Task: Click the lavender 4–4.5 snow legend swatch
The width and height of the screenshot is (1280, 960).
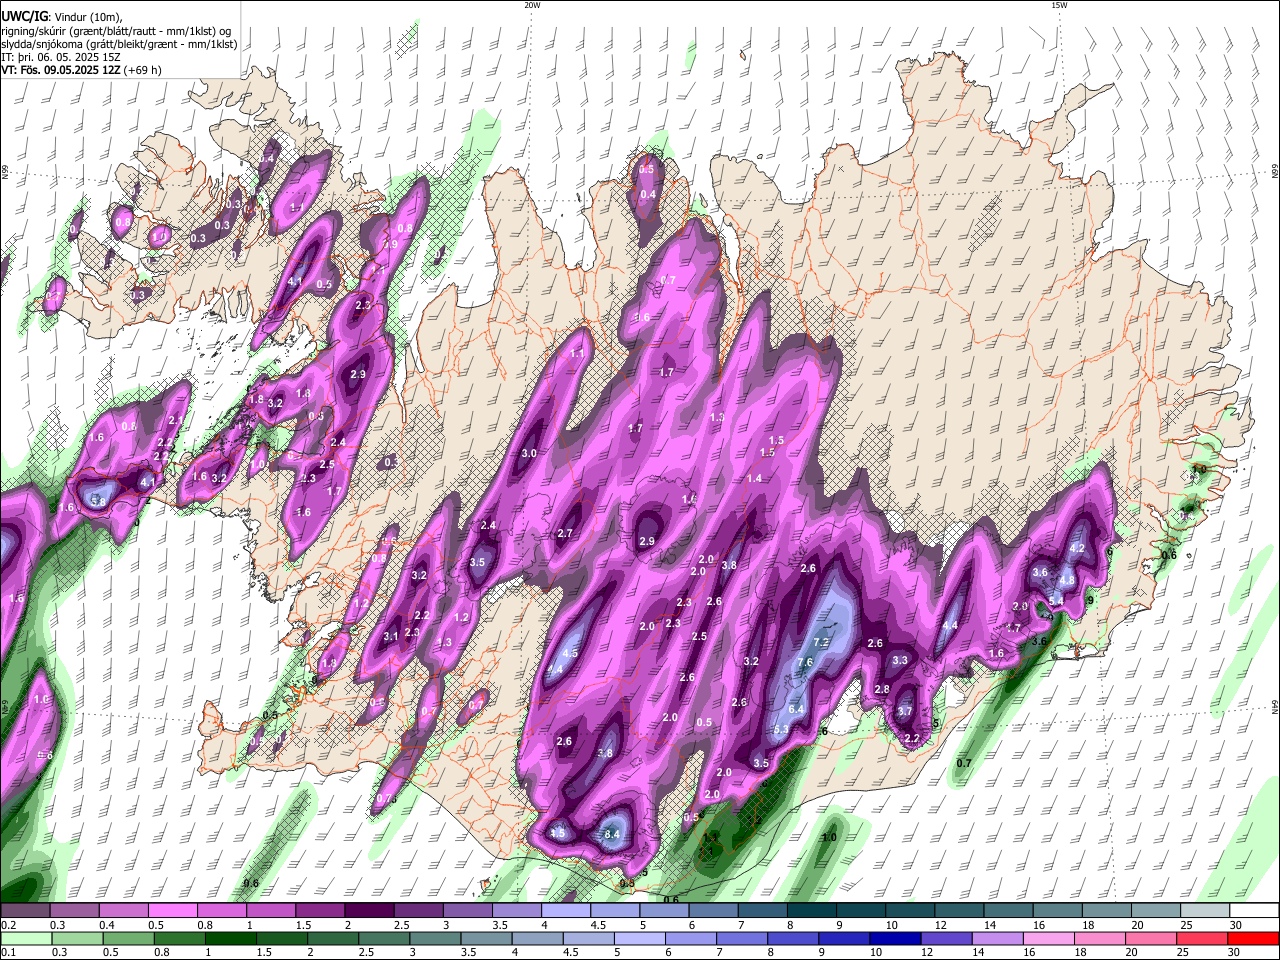Action: pos(566,911)
